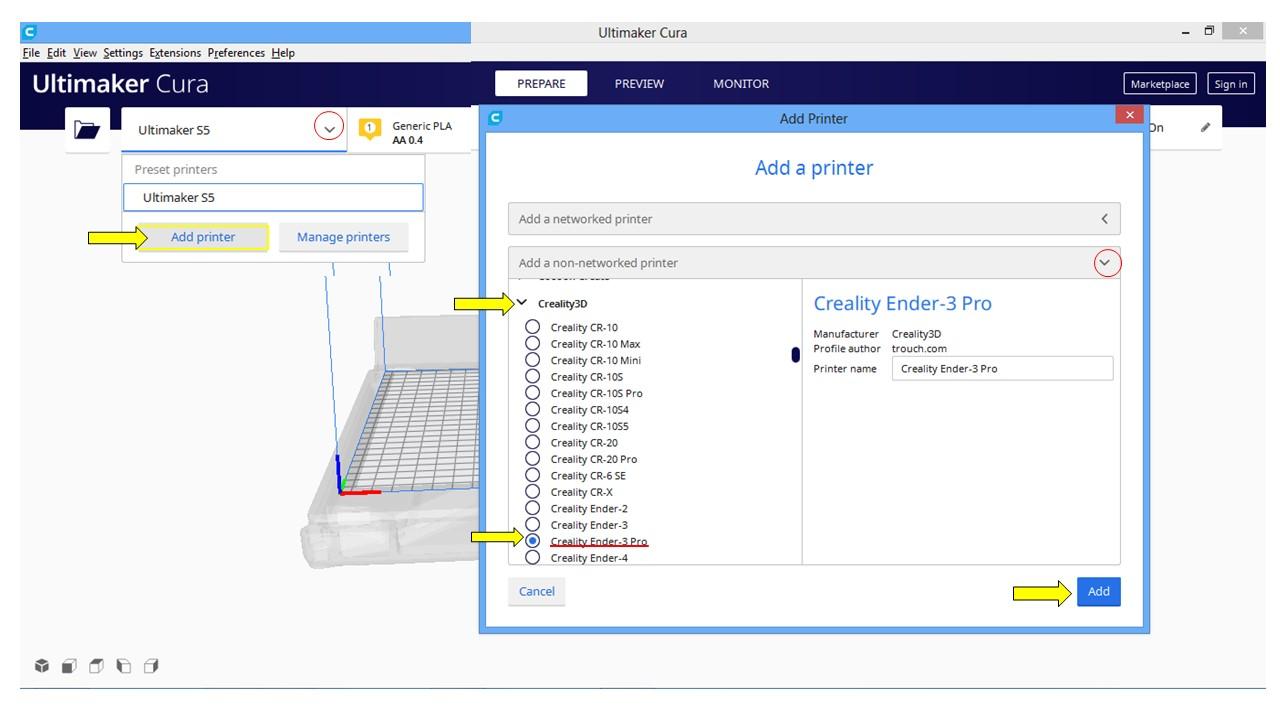
Task: Select the 3D view camera icon
Action: point(42,666)
